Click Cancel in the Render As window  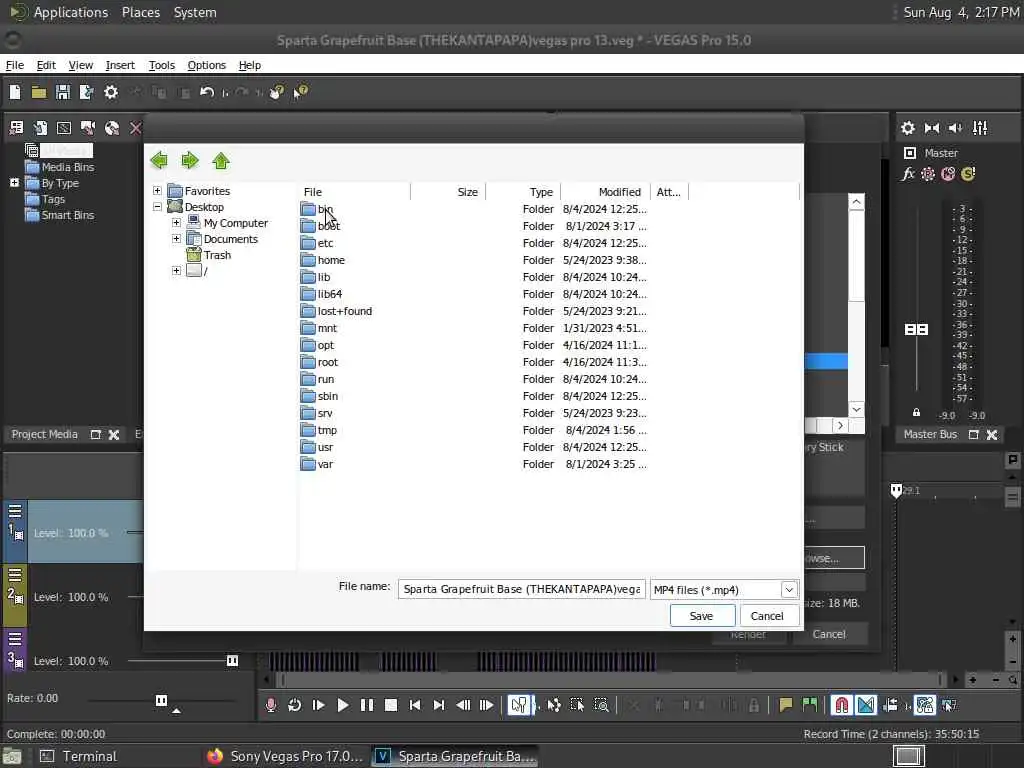pyautogui.click(x=829, y=634)
